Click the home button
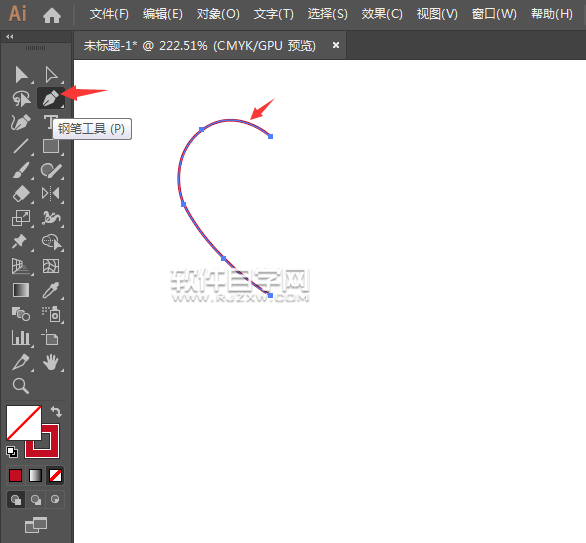 click(52, 16)
